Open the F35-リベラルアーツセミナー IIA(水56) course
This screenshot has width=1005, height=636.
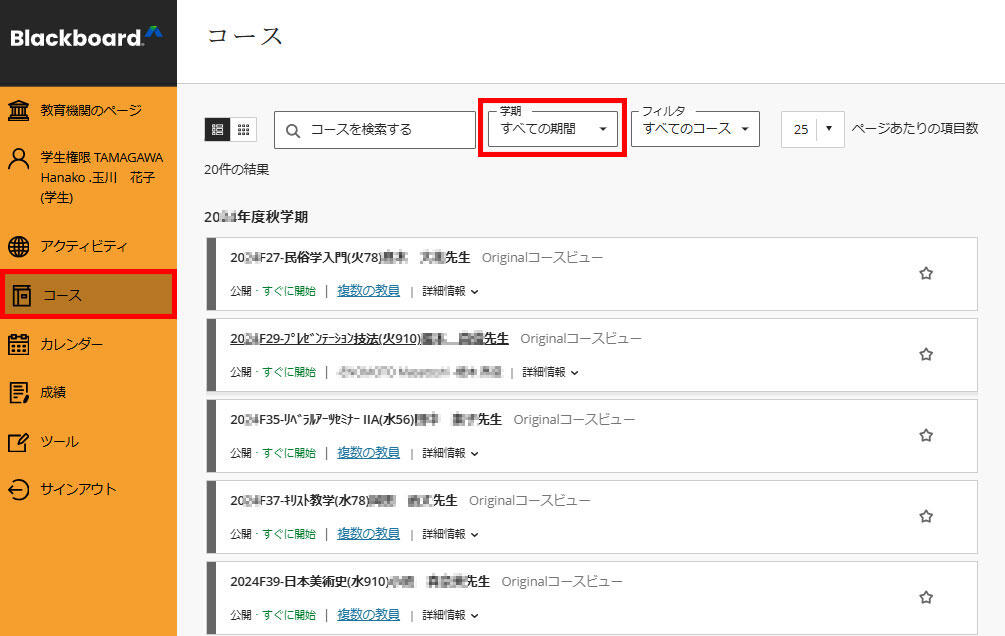(366, 419)
